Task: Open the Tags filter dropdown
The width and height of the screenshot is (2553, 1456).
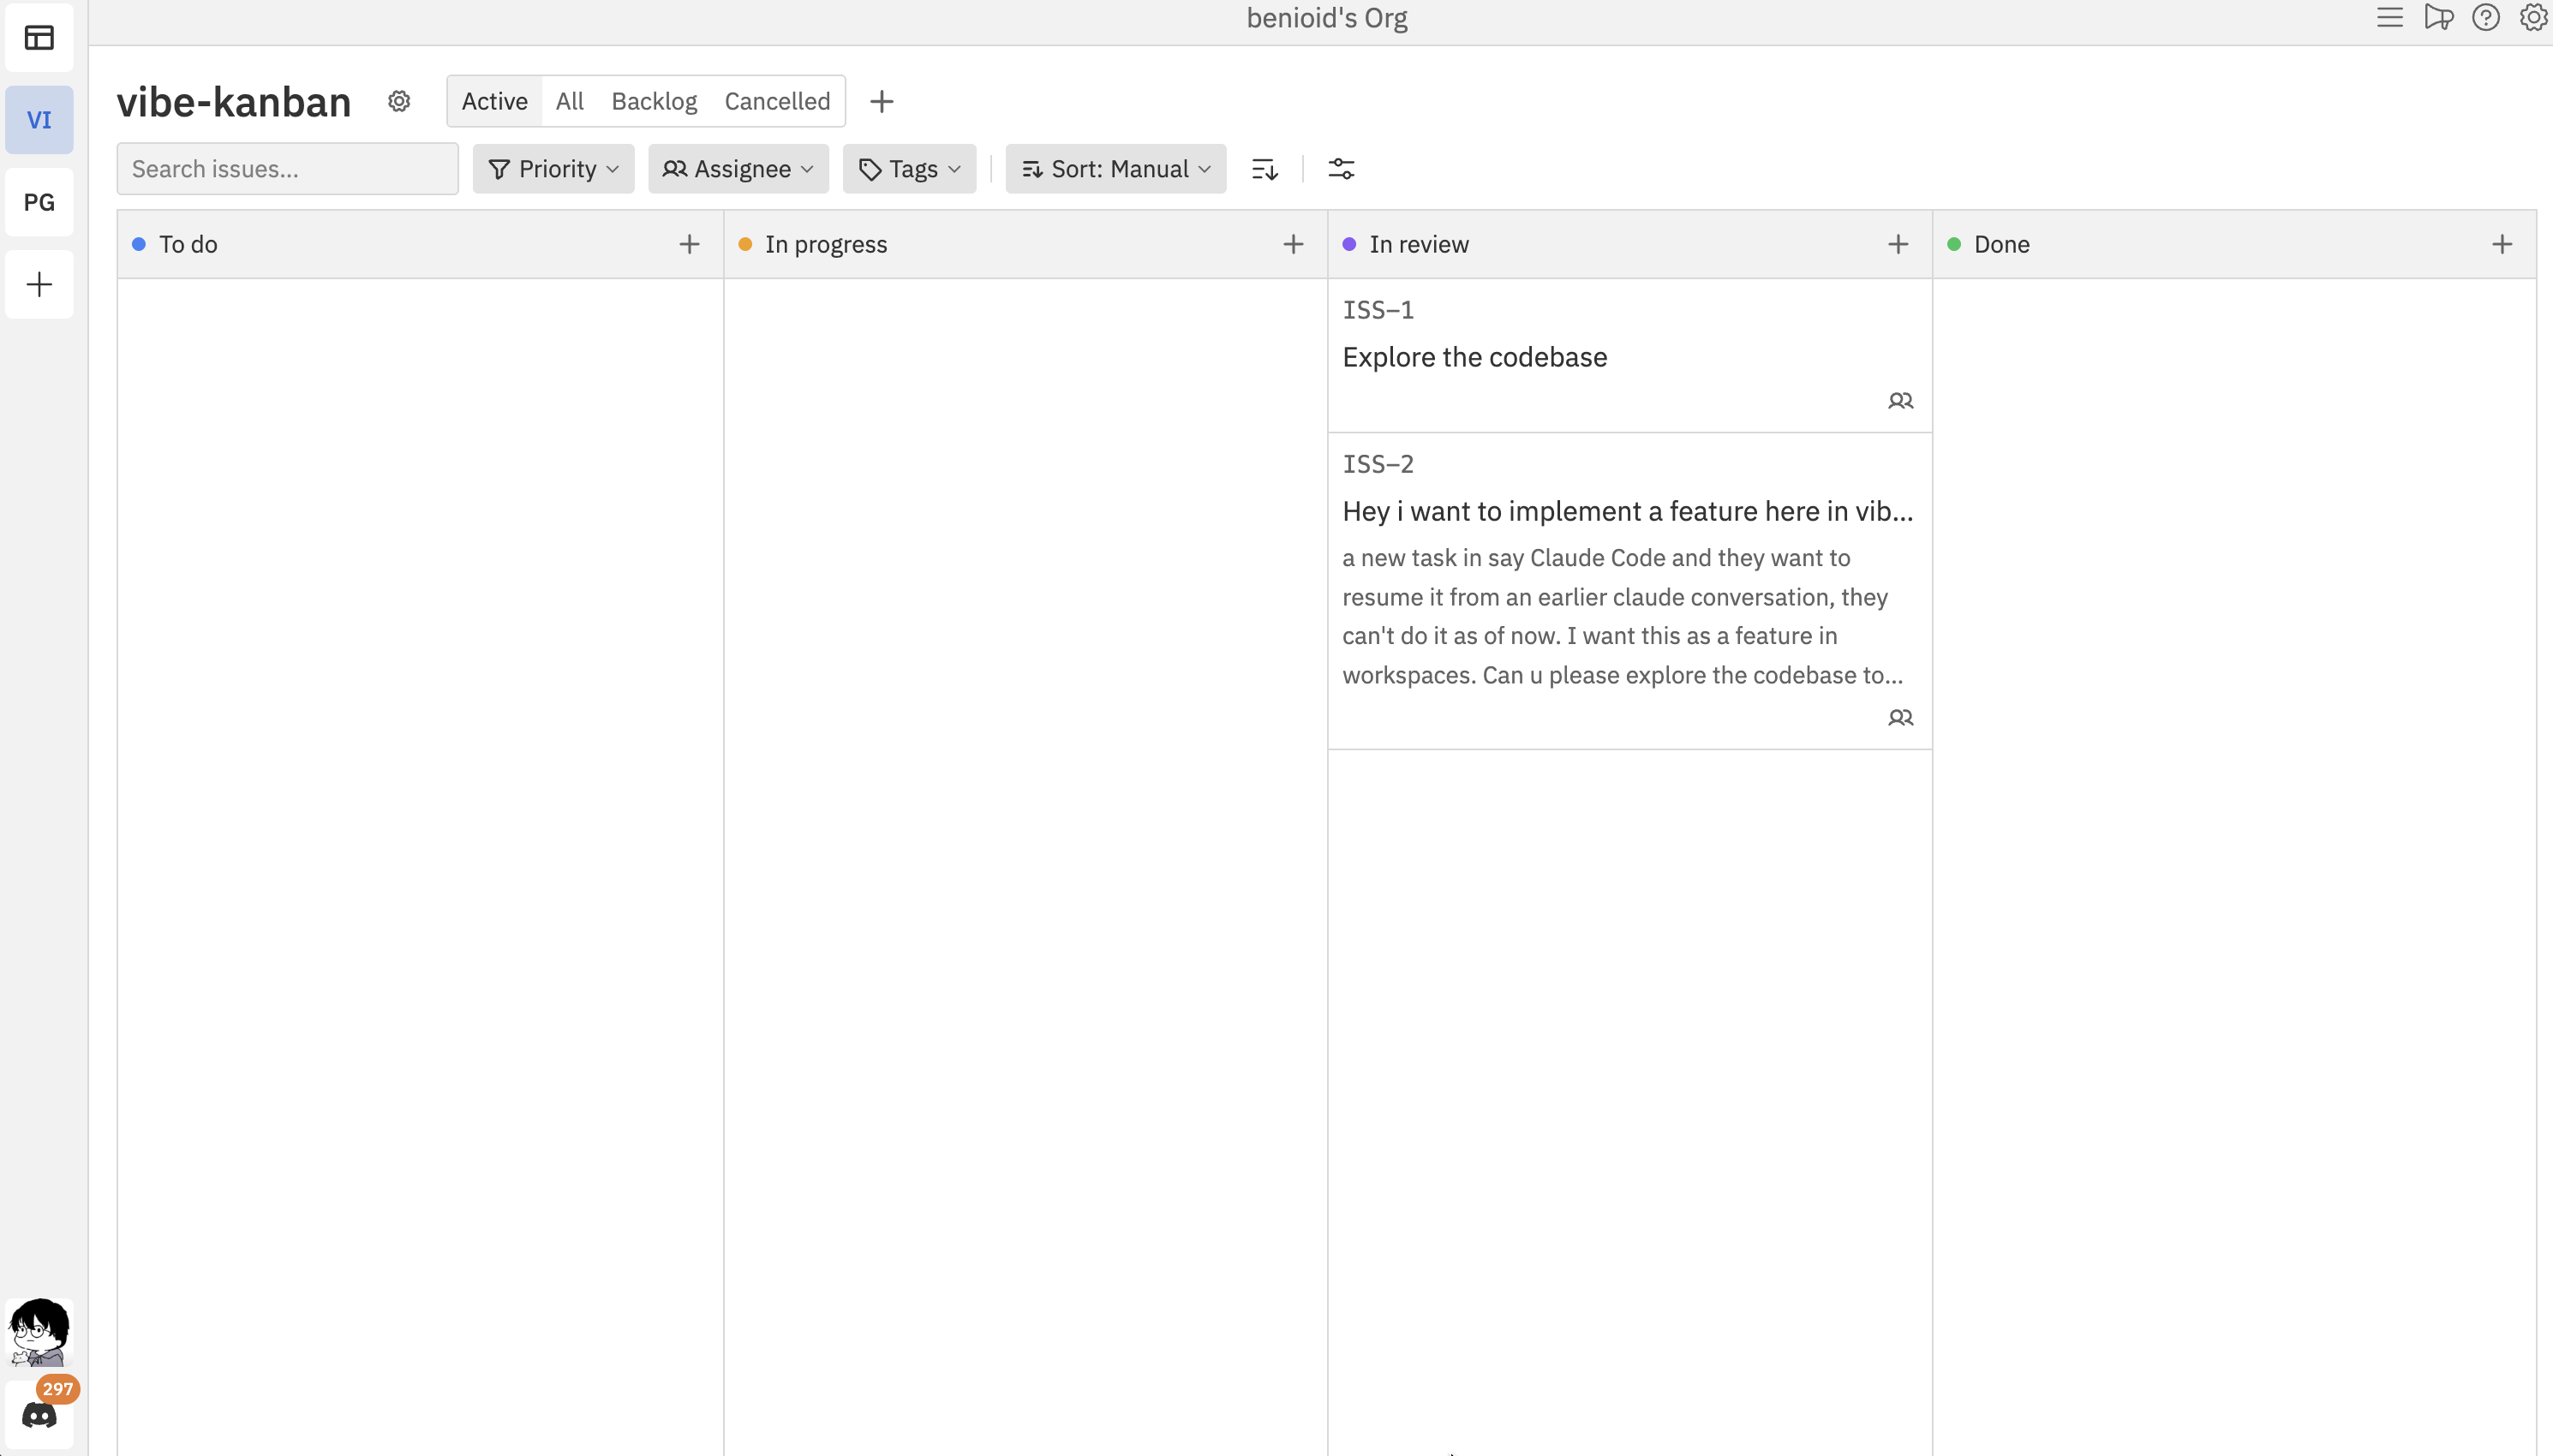Action: [x=907, y=168]
